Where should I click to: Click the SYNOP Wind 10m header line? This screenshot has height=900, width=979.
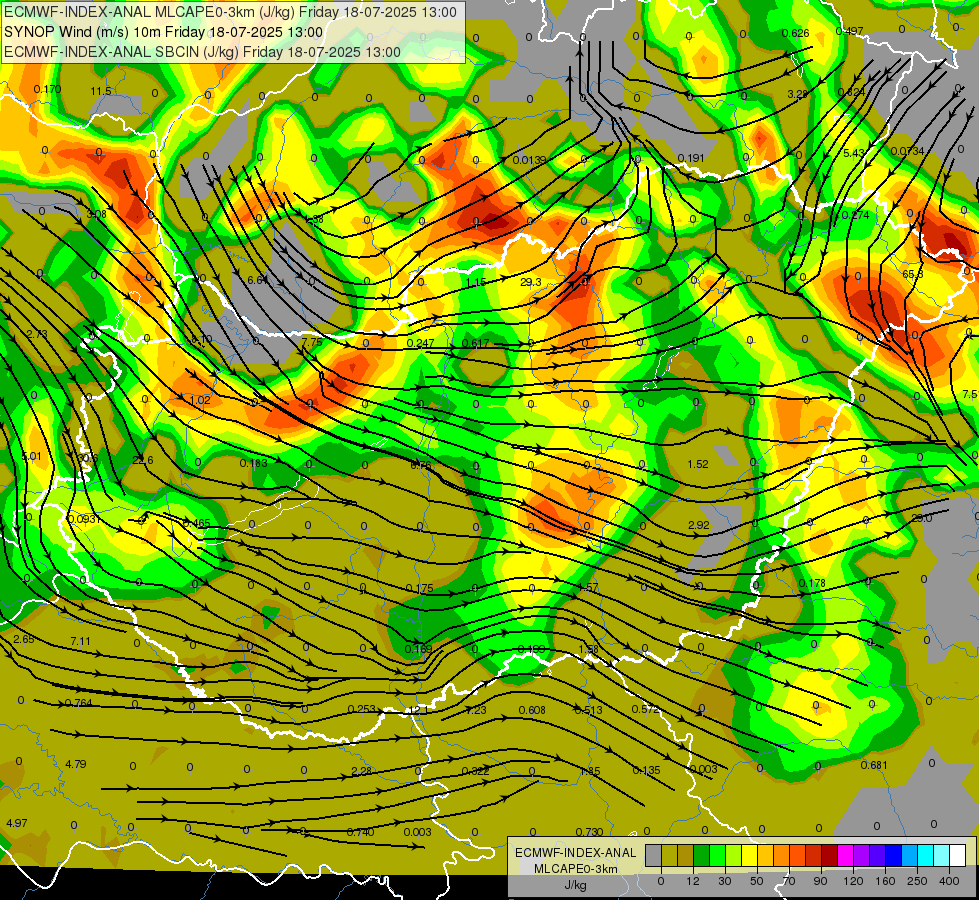point(164,32)
